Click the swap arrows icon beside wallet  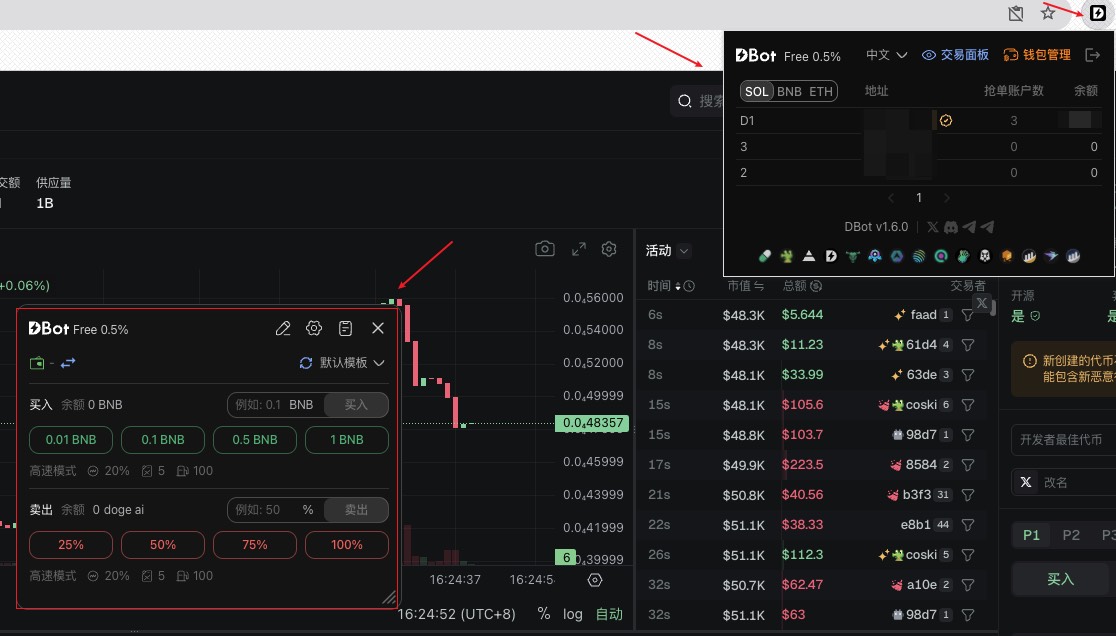(x=68, y=363)
